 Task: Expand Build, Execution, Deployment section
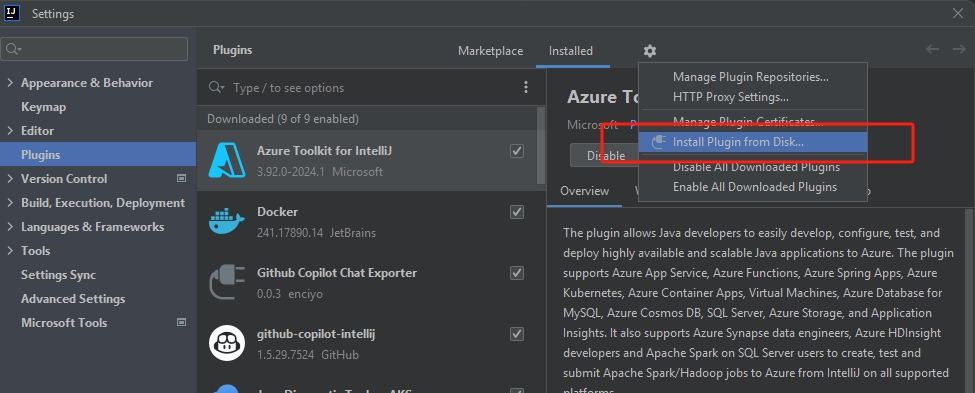pyautogui.click(x=9, y=203)
